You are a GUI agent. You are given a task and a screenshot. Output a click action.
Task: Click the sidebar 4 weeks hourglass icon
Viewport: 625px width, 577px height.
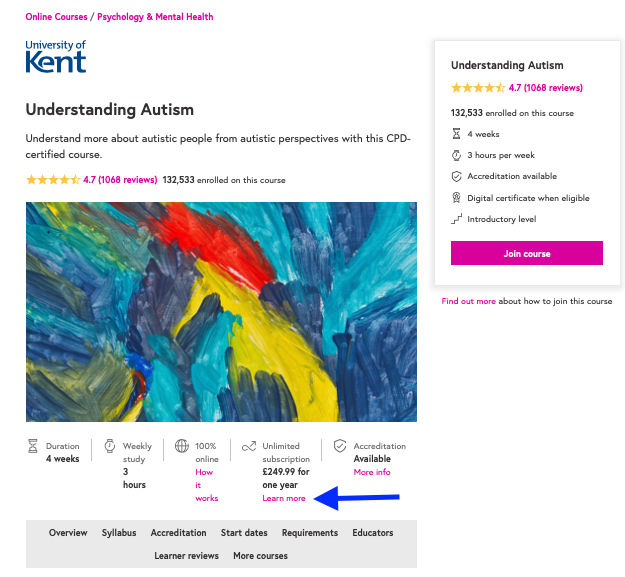[456, 134]
